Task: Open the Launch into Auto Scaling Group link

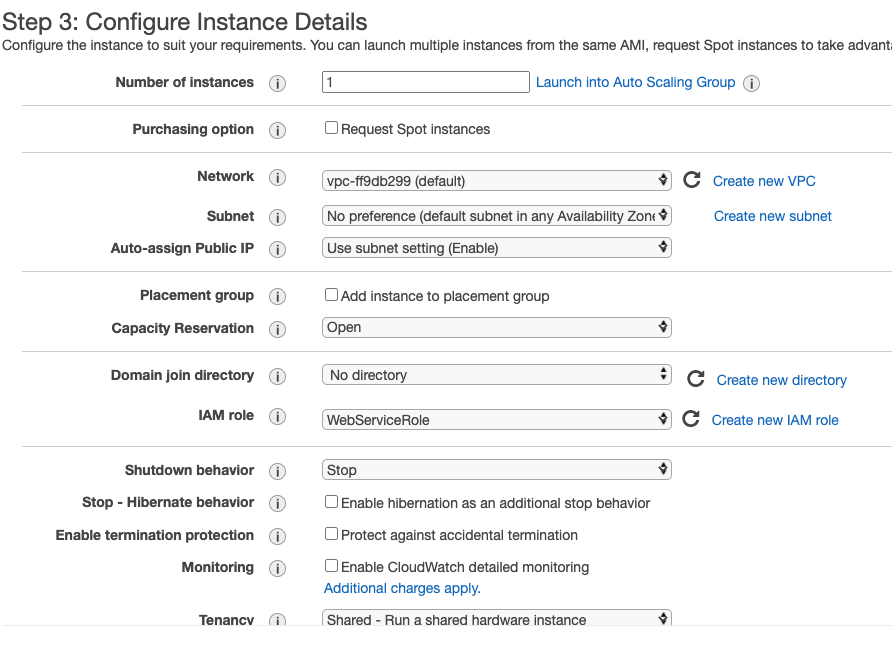Action: (x=635, y=82)
